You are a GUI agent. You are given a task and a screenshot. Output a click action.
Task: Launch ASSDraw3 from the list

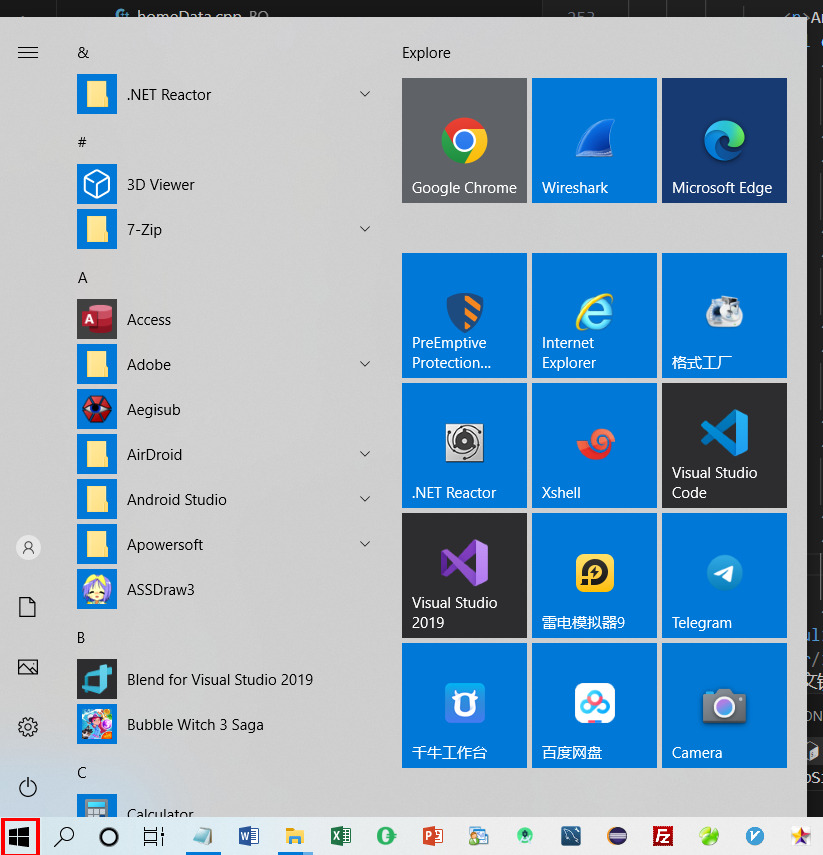(226, 589)
